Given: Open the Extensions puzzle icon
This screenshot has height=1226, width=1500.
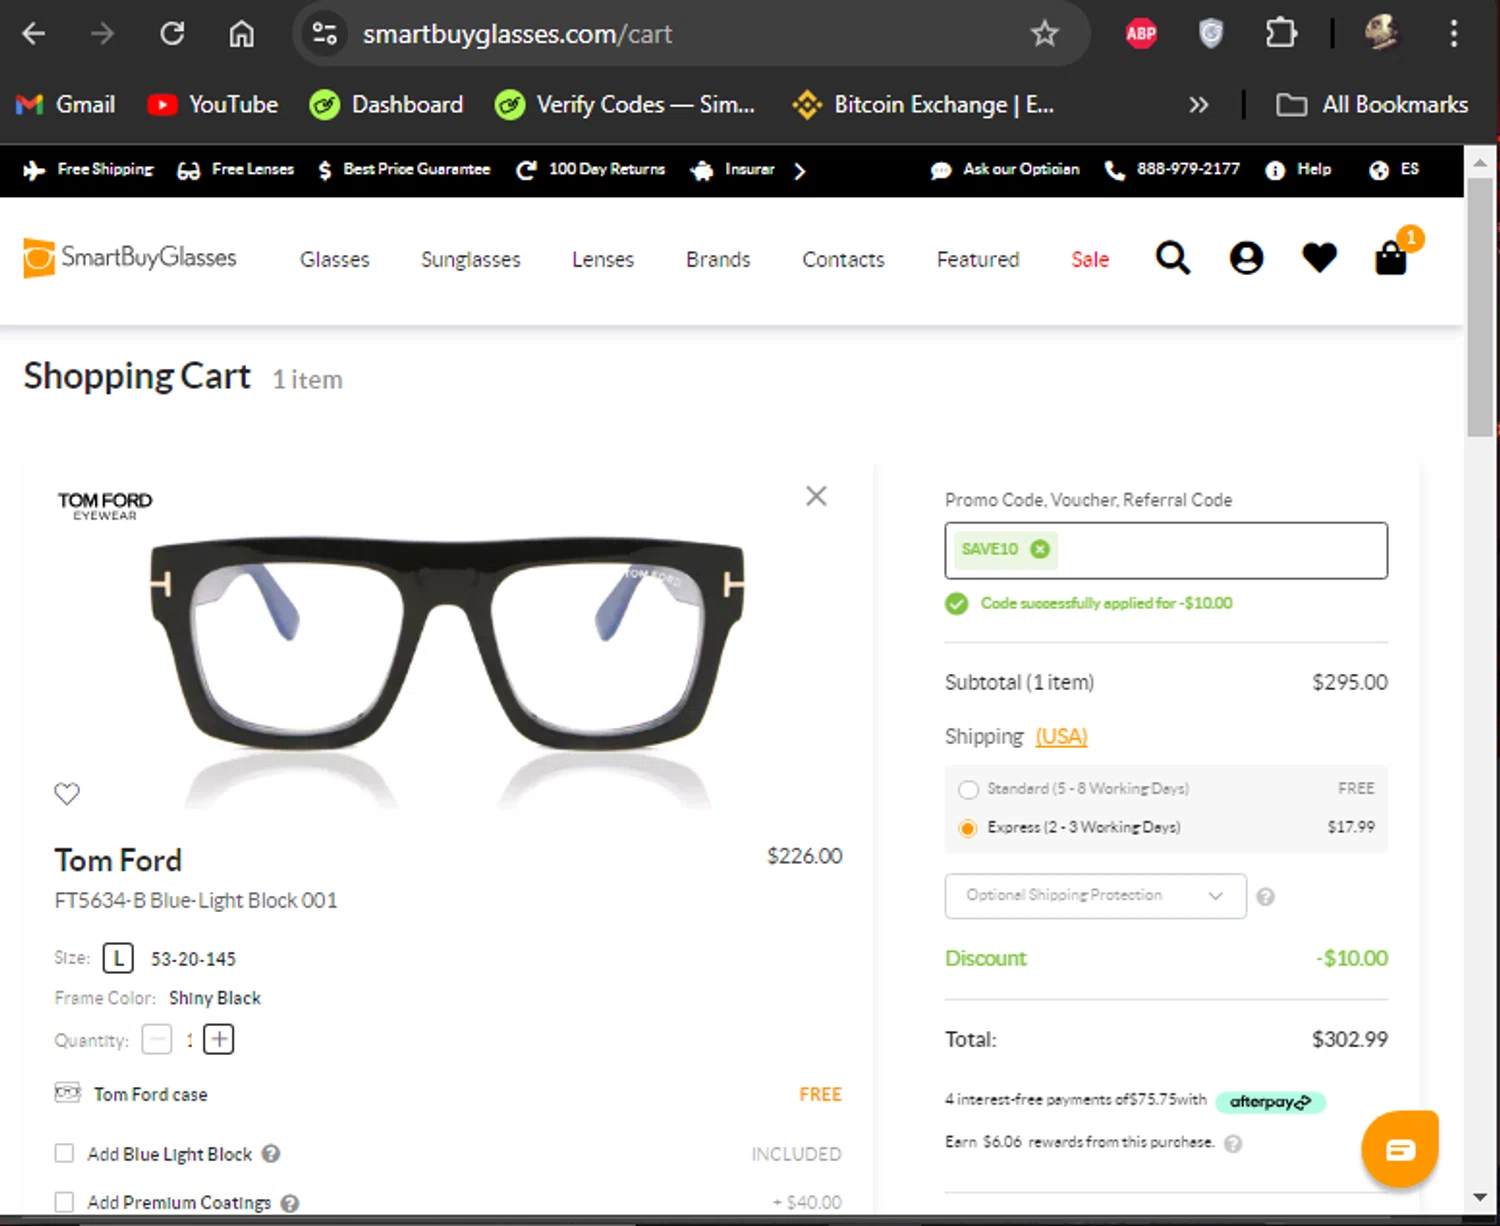Looking at the screenshot, I should [1281, 34].
